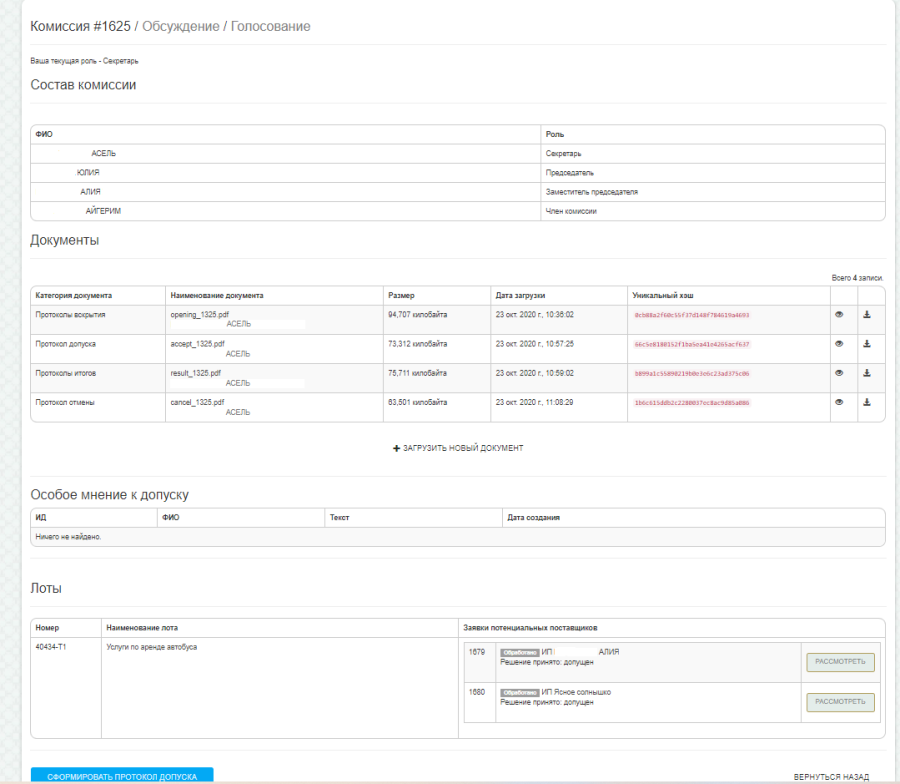Preview cancel_1325.pdf using the eye icon
Viewport: 900px width, 784px height.
point(840,402)
